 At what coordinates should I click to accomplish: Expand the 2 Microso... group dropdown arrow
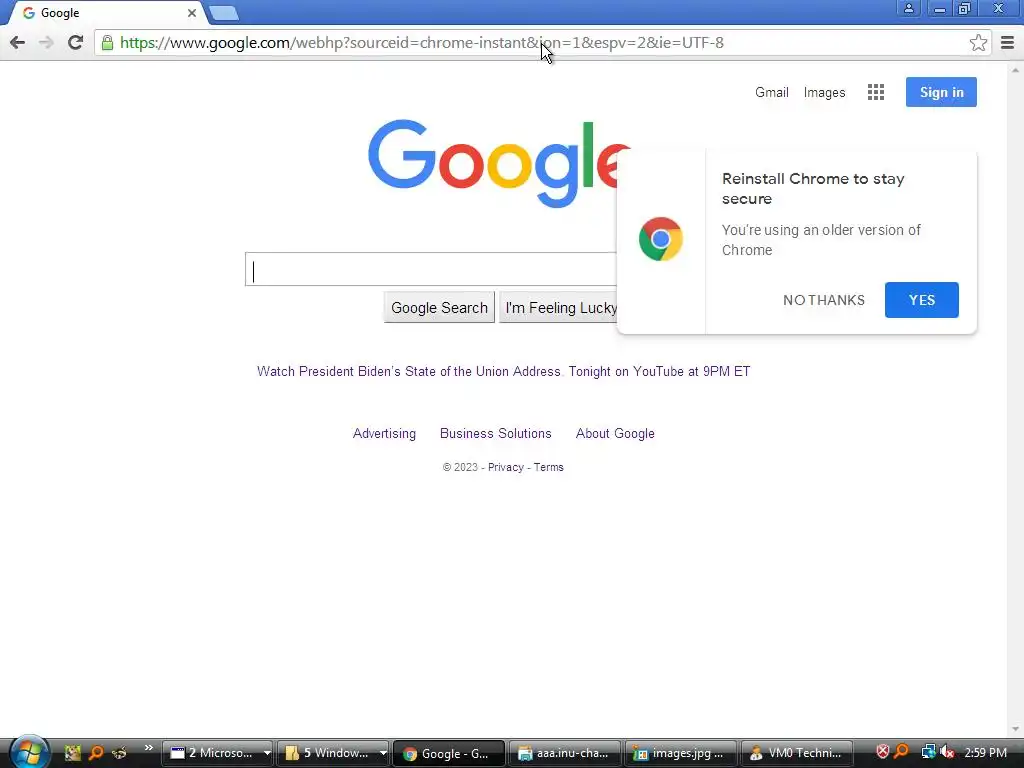pyautogui.click(x=267, y=754)
